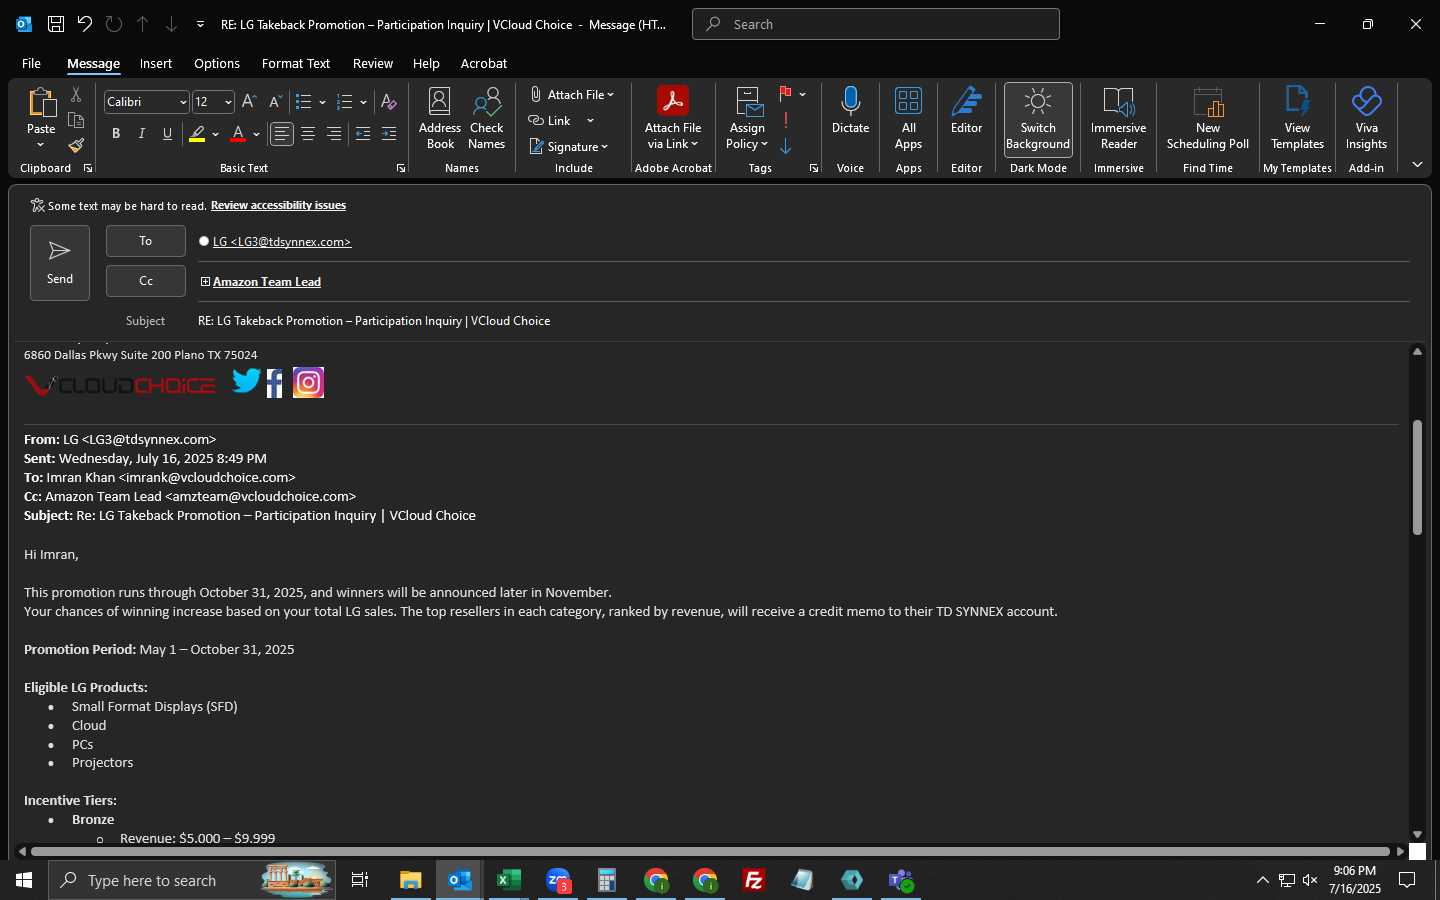Viewport: 1440px width, 900px height.
Task: Click LG recipient address link
Action: pyautogui.click(x=282, y=242)
